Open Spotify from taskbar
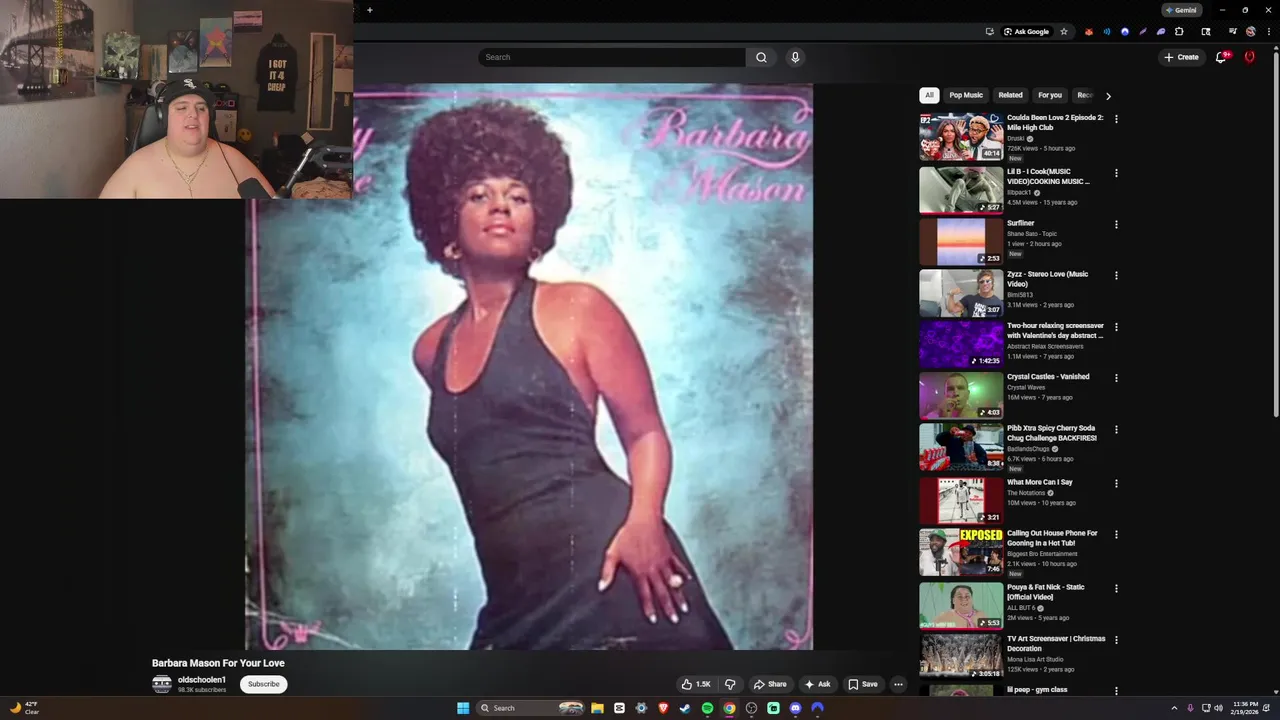 707,708
